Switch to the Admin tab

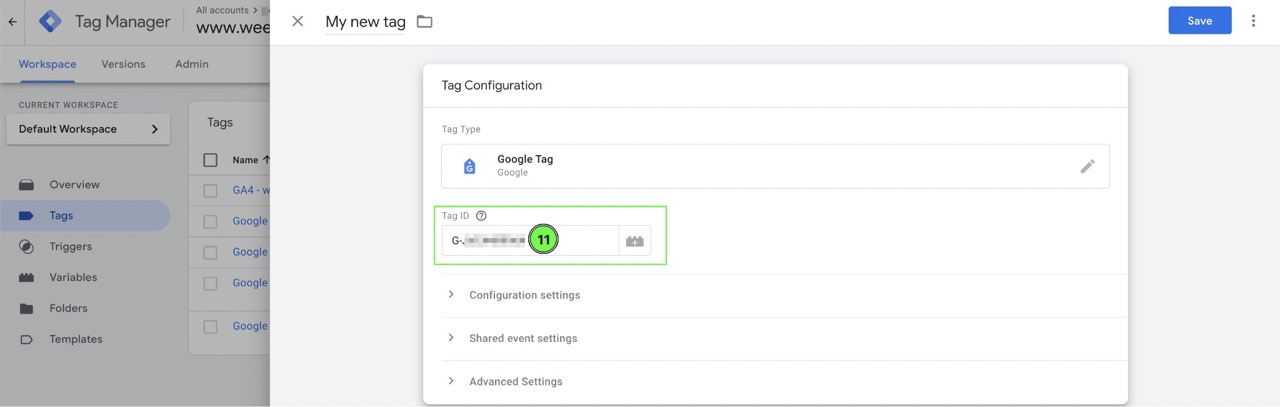coord(192,64)
